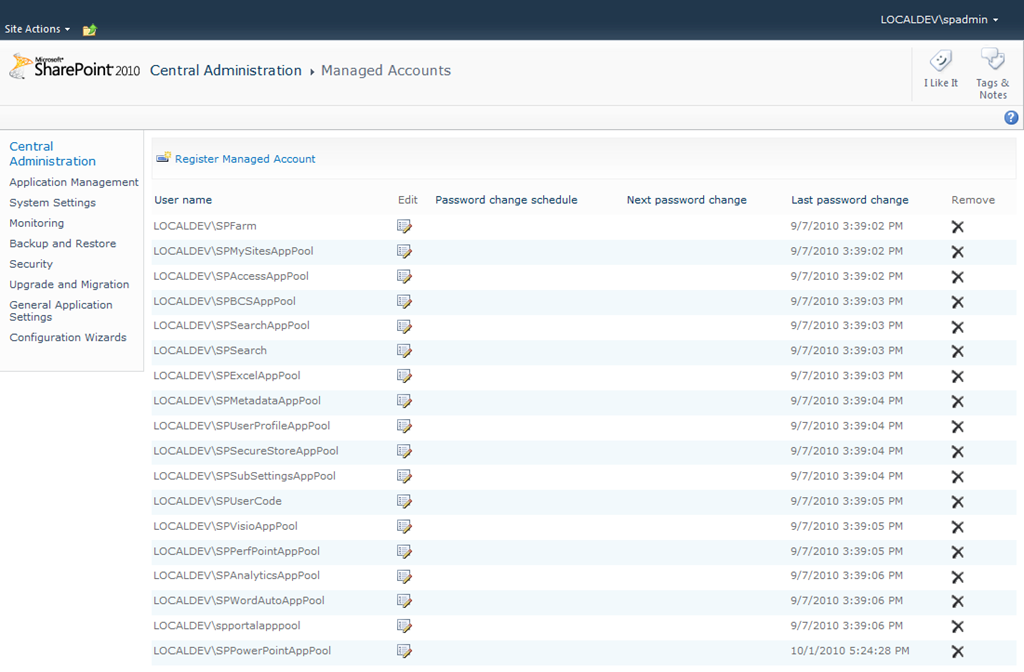This screenshot has height=672, width=1024.
Task: Edit the SPSecureStoreAppPool account
Action: click(404, 451)
